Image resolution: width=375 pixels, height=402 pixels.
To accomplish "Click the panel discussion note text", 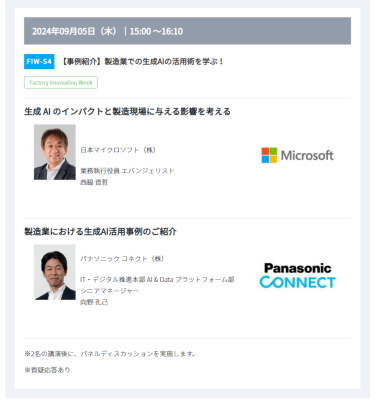I will click(x=110, y=354).
